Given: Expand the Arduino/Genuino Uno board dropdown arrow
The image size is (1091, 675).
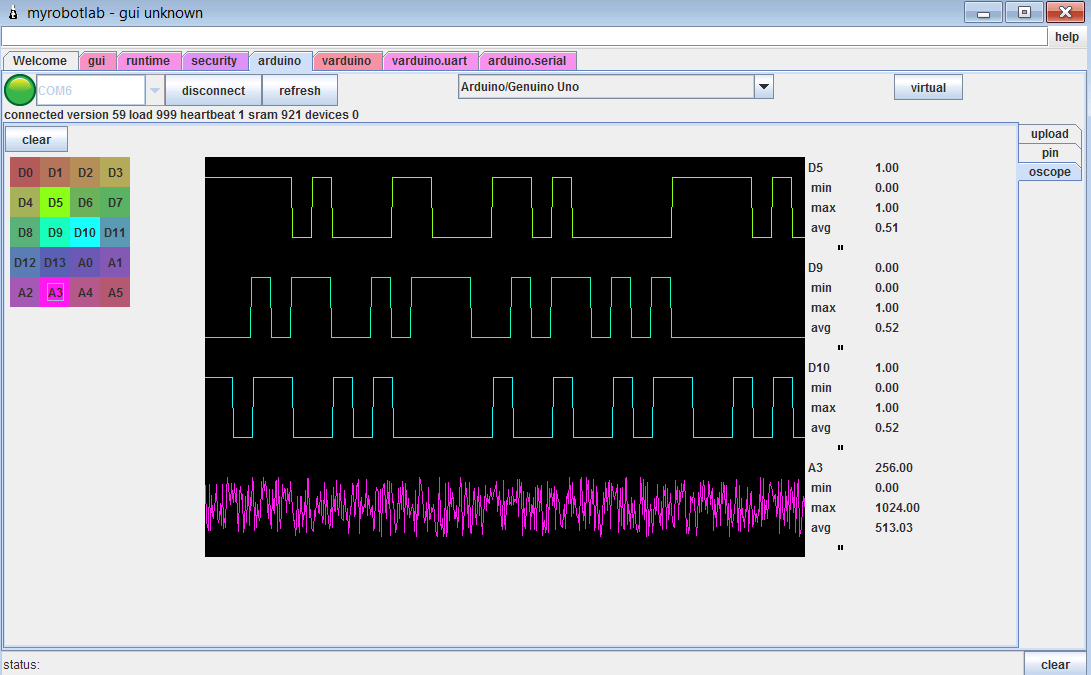Looking at the screenshot, I should click(764, 87).
